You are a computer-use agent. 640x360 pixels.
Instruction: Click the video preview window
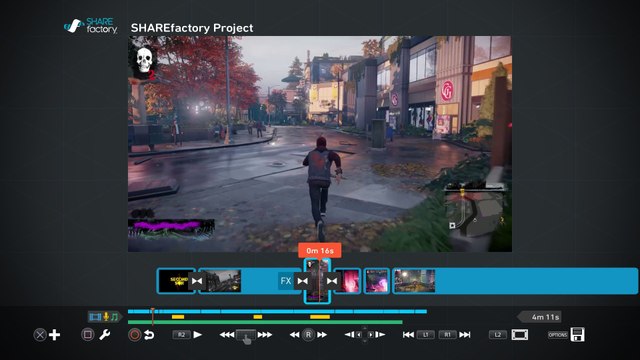[320, 144]
